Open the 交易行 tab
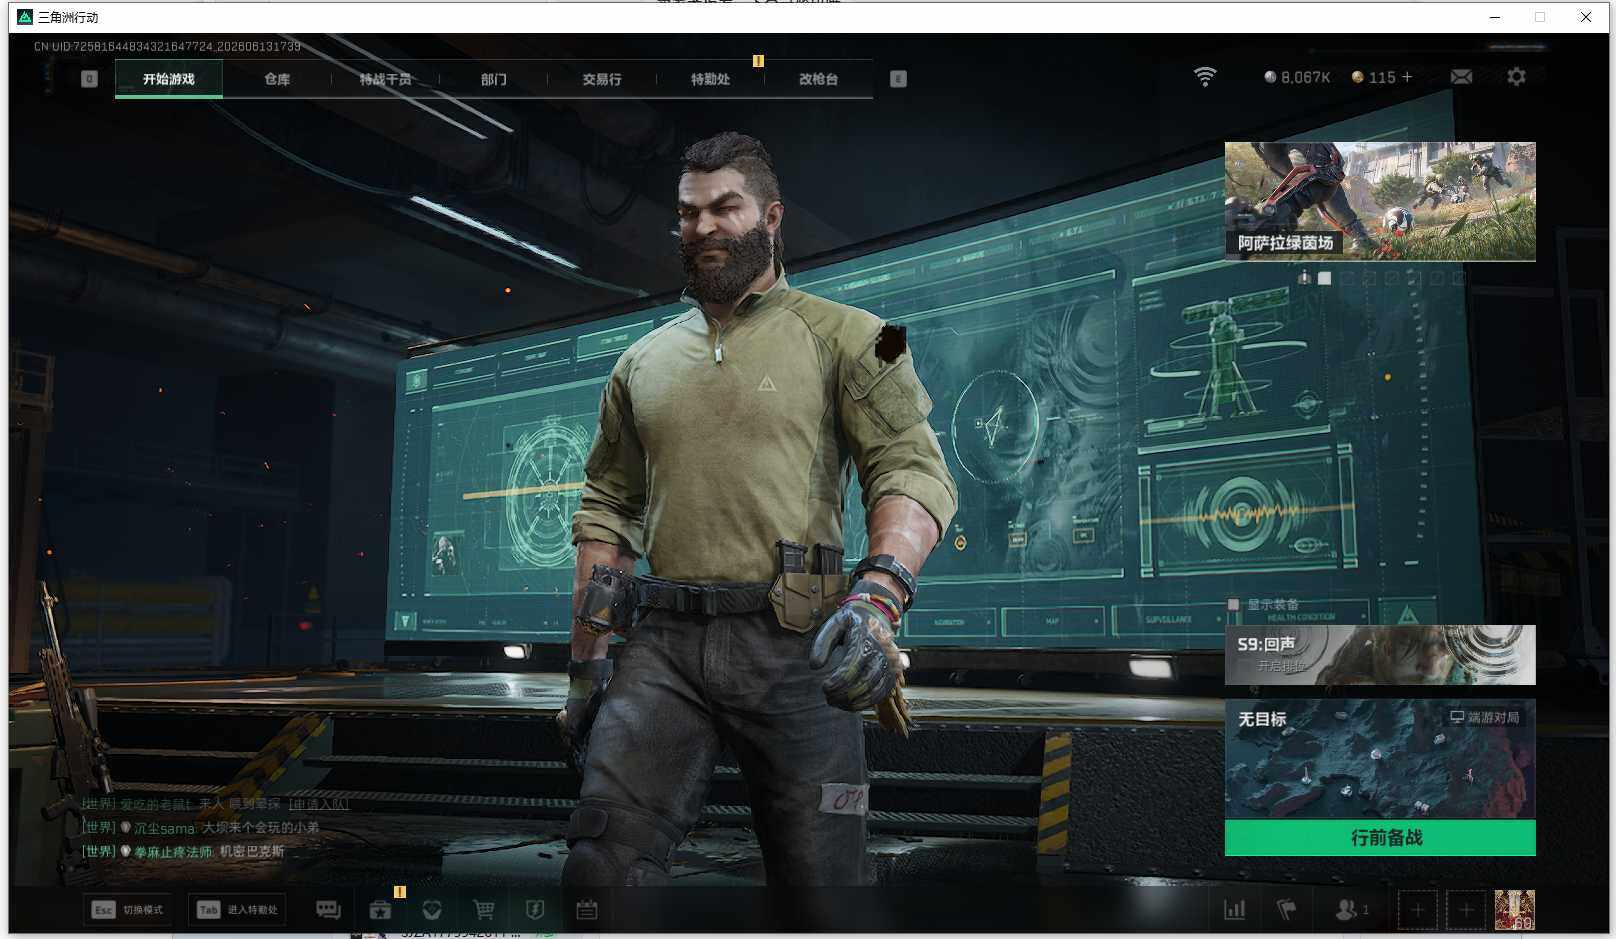Screen dimensions: 1616x939 [602, 79]
